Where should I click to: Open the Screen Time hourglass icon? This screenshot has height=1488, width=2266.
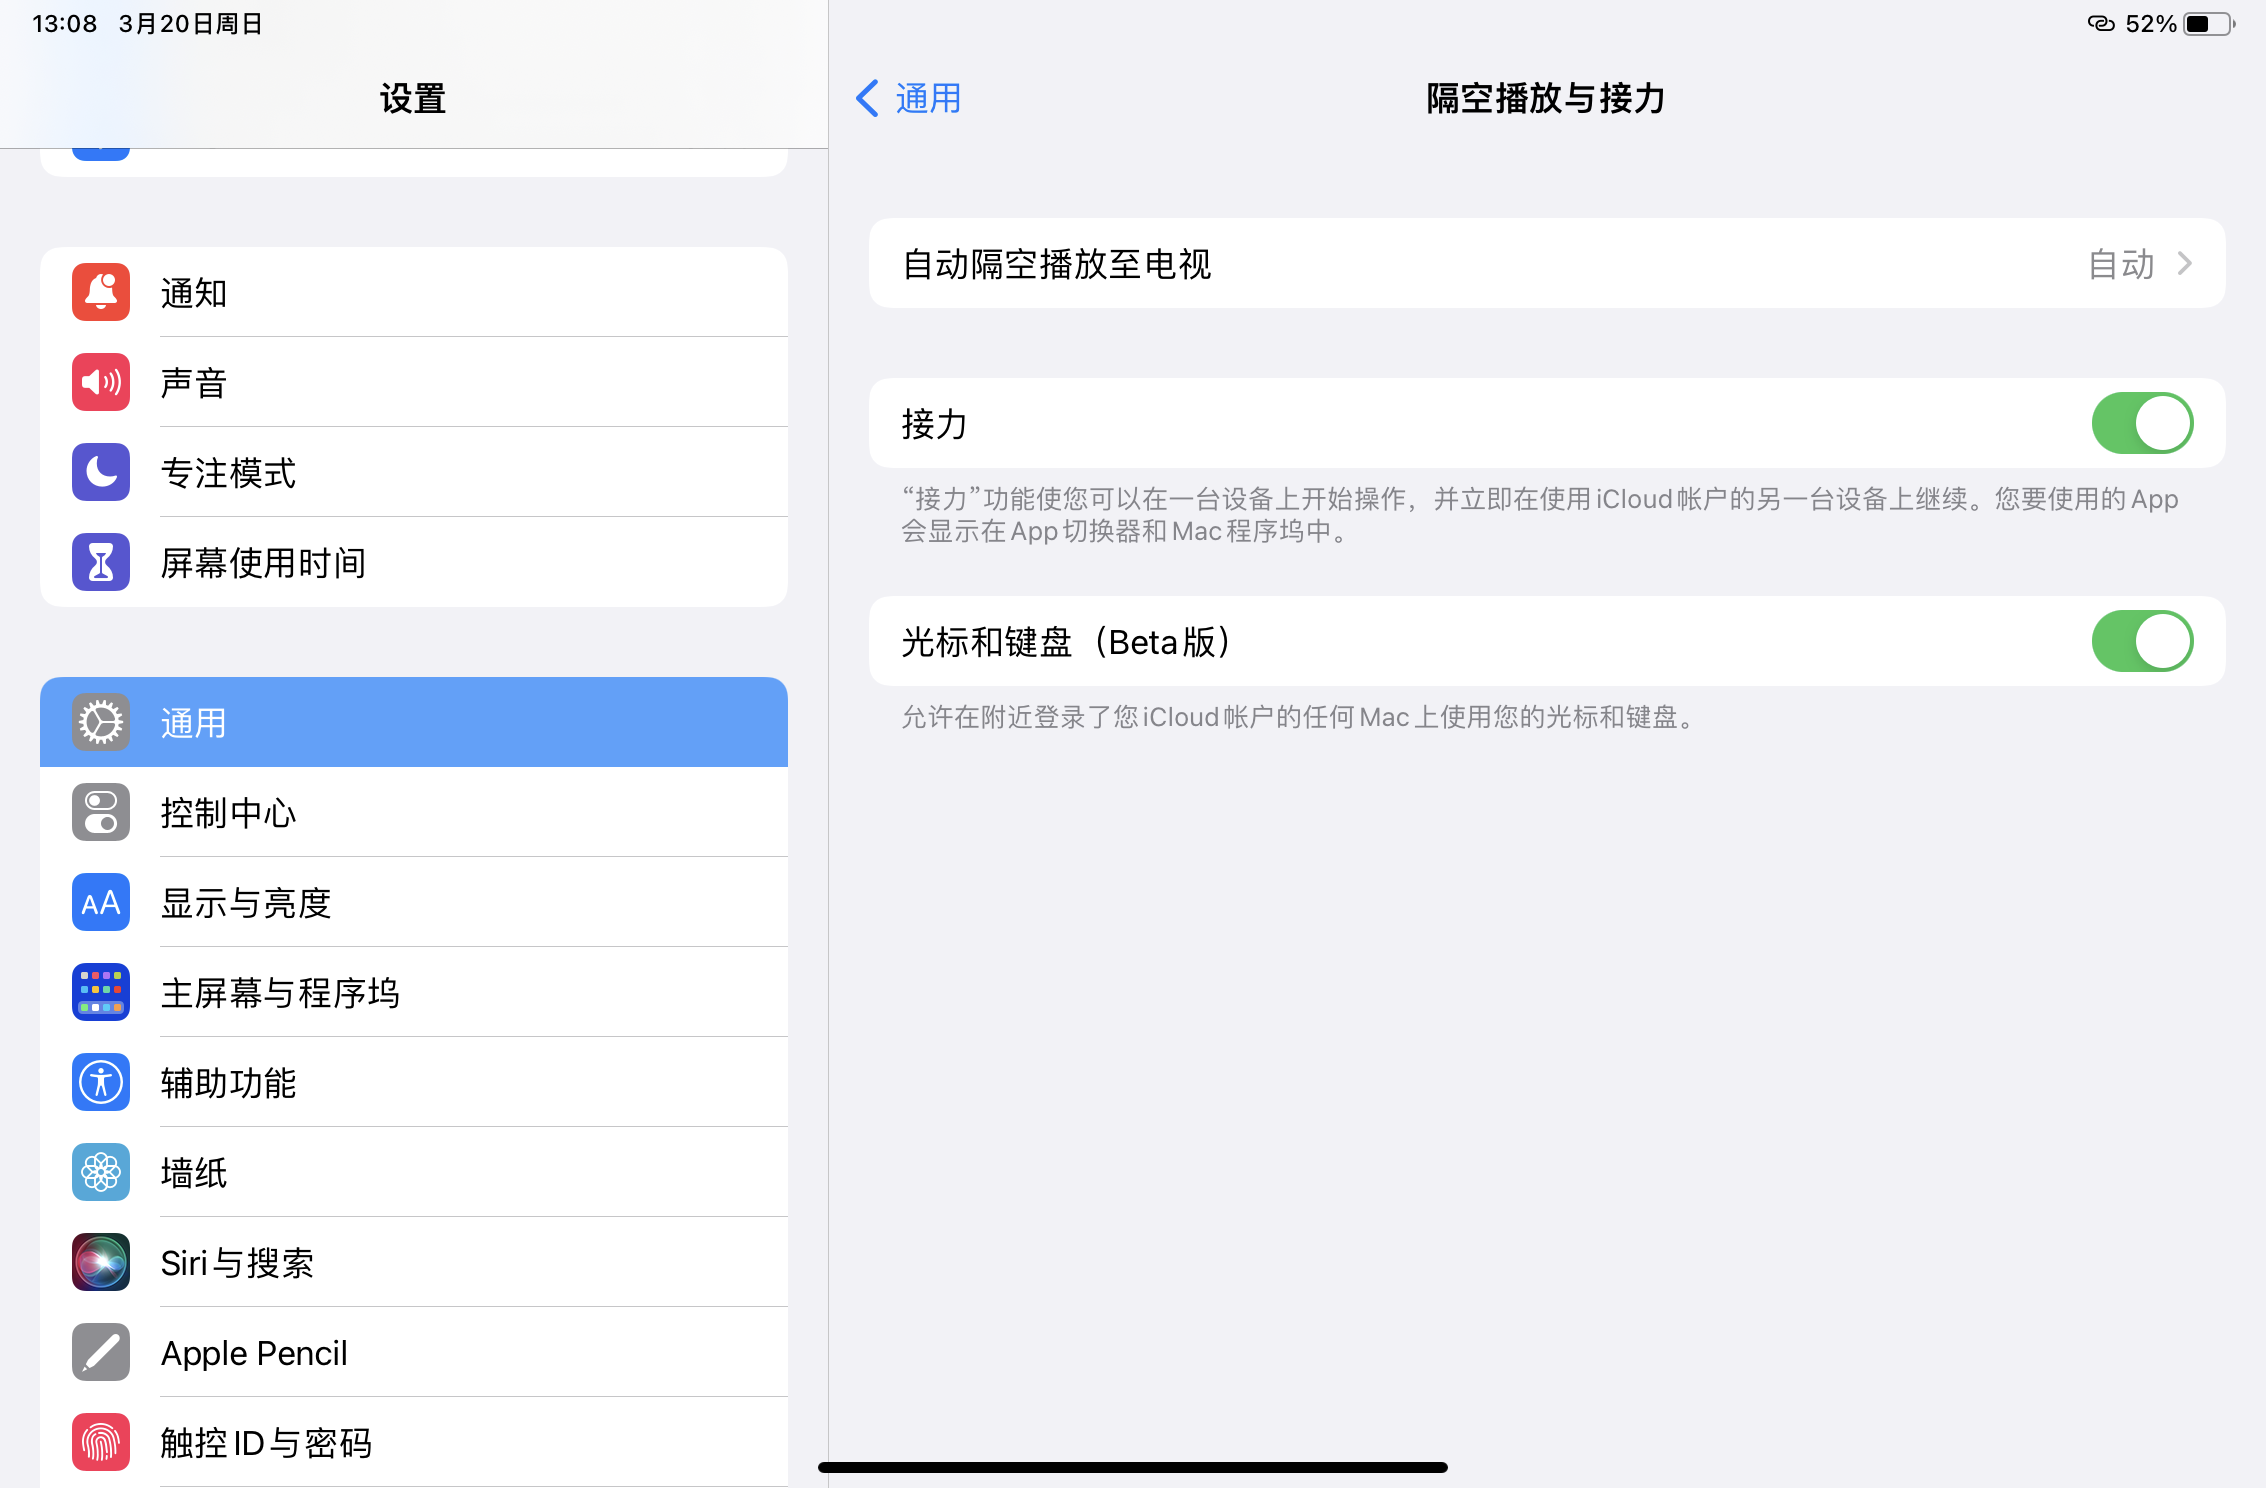101,562
